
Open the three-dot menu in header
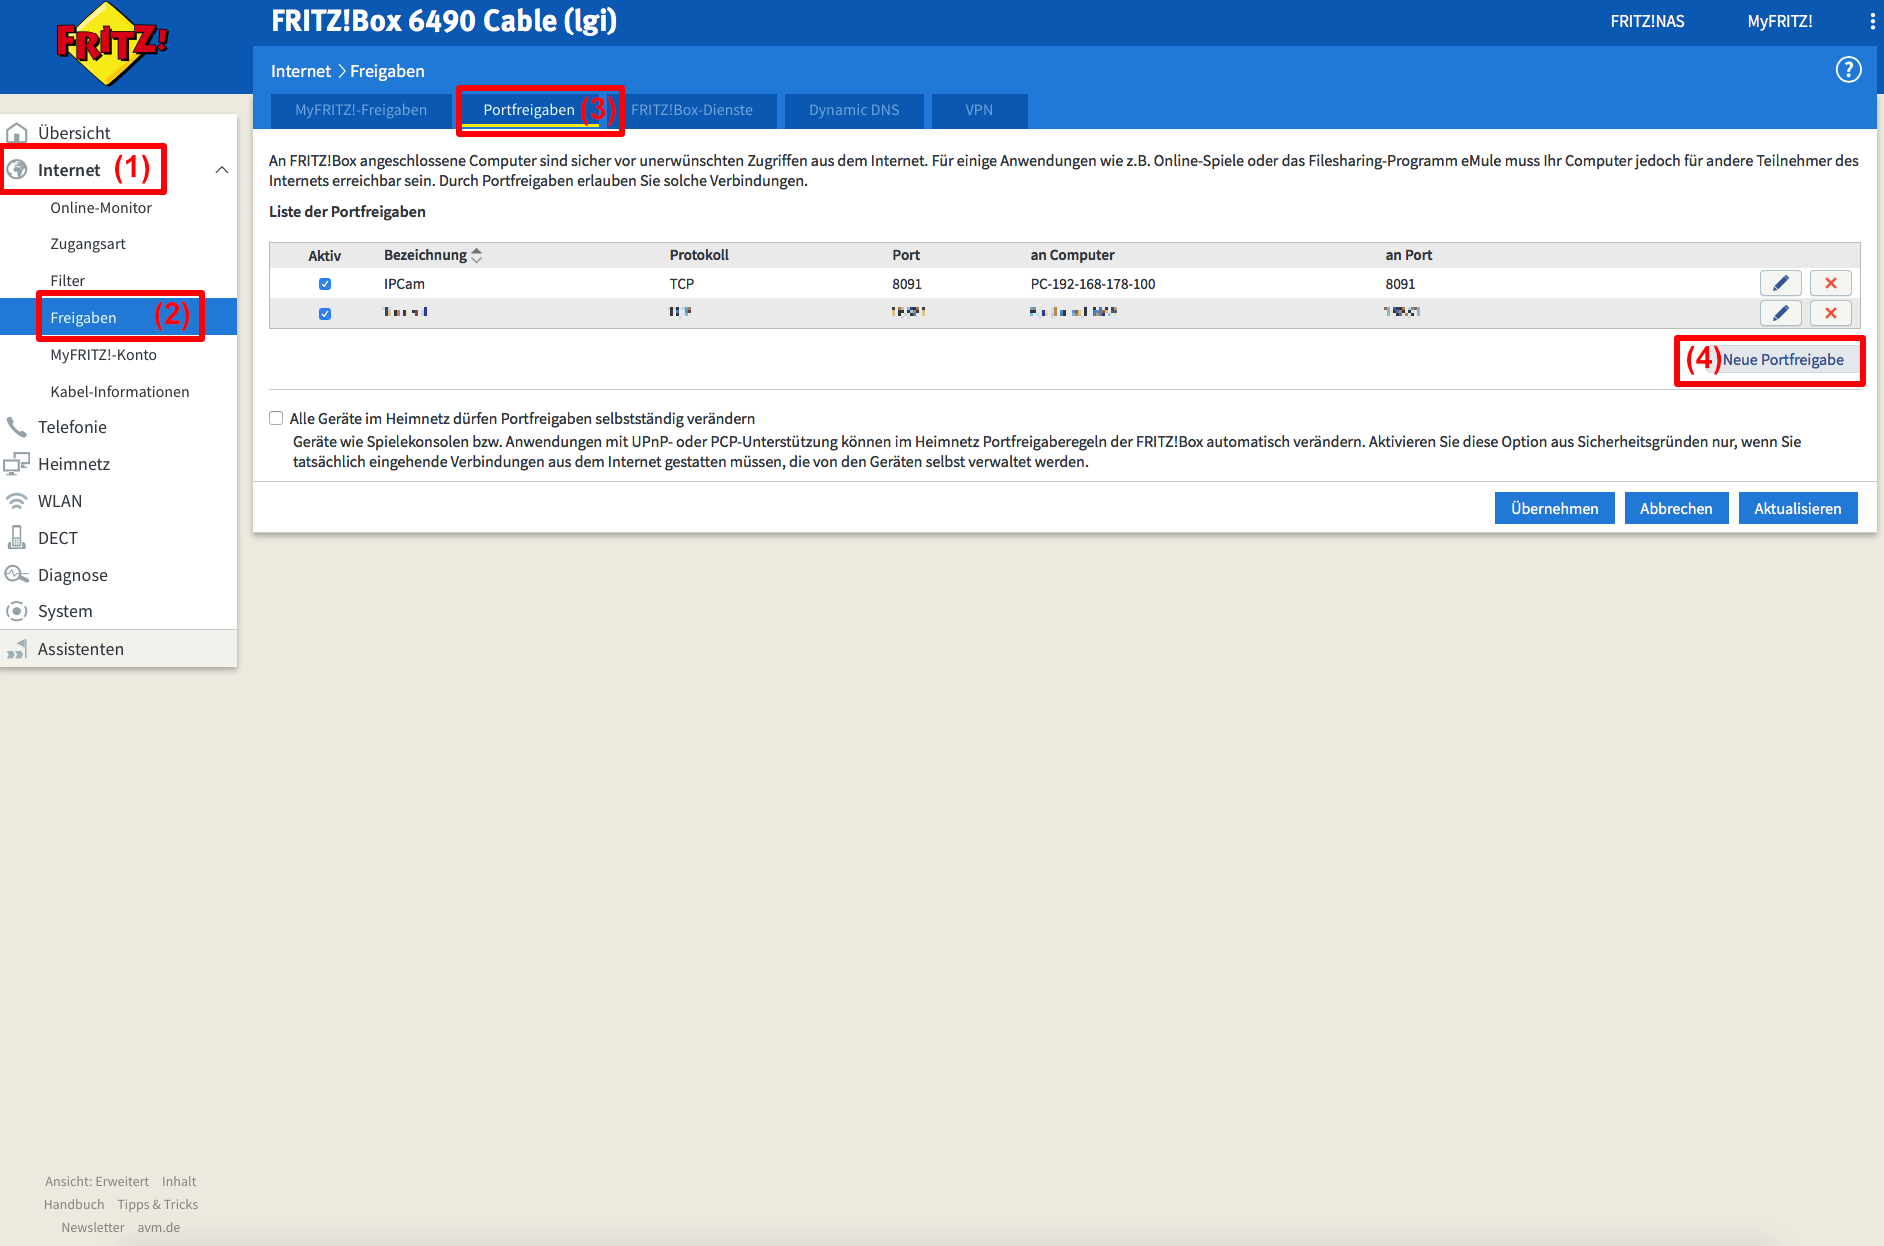tap(1872, 21)
